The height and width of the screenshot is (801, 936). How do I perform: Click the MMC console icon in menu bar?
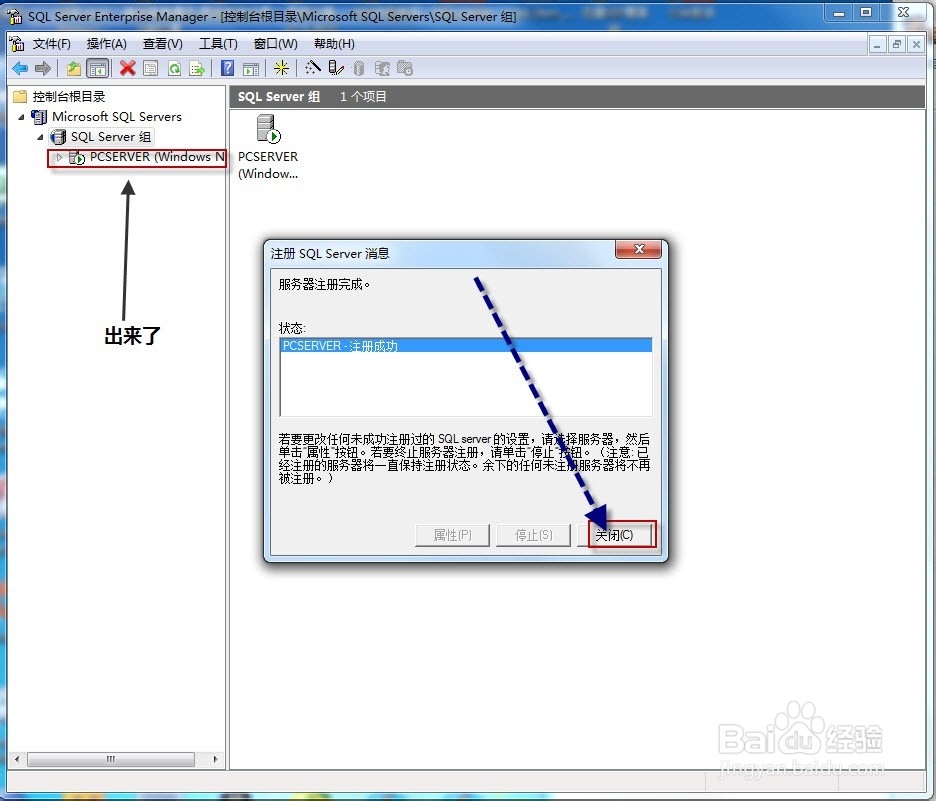point(17,44)
